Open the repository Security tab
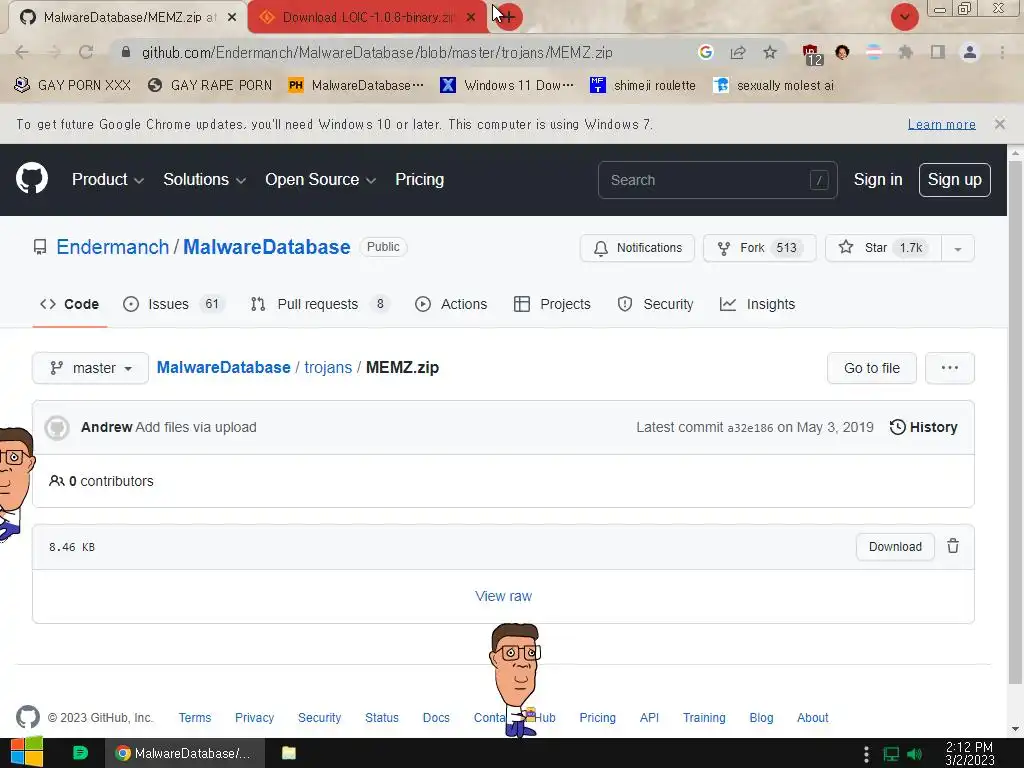 click(655, 304)
